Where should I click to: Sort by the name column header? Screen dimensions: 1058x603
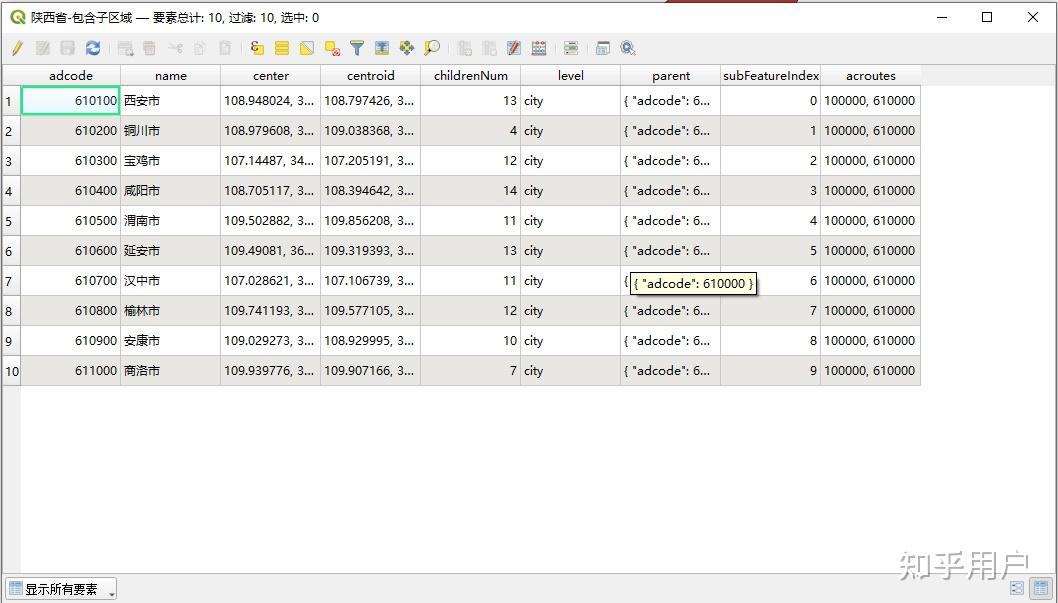click(x=171, y=76)
